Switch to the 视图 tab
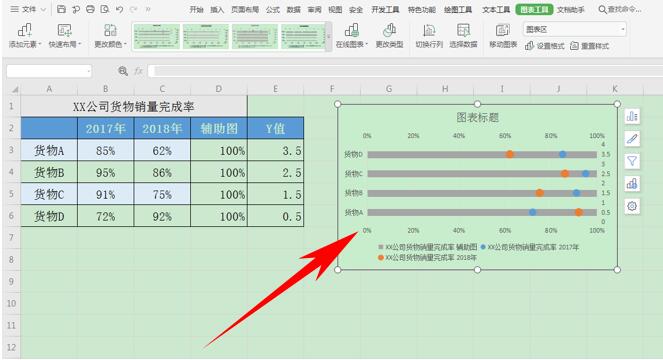Screen dimensions: 663x360 point(335,9)
